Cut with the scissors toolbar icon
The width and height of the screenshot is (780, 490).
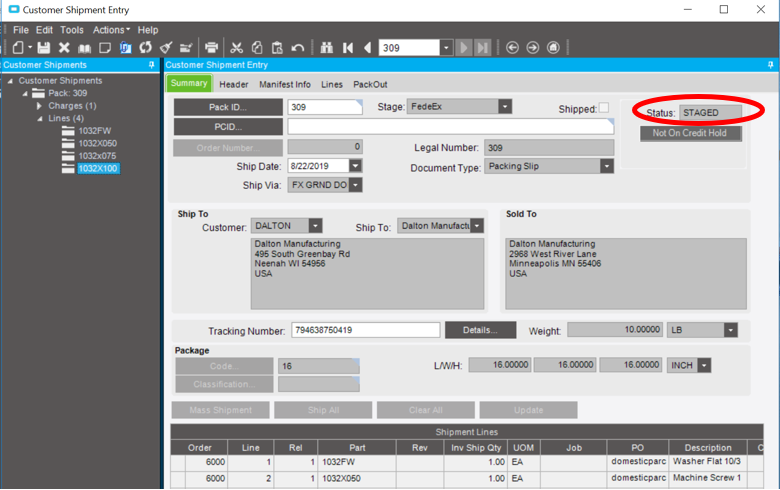(x=237, y=48)
